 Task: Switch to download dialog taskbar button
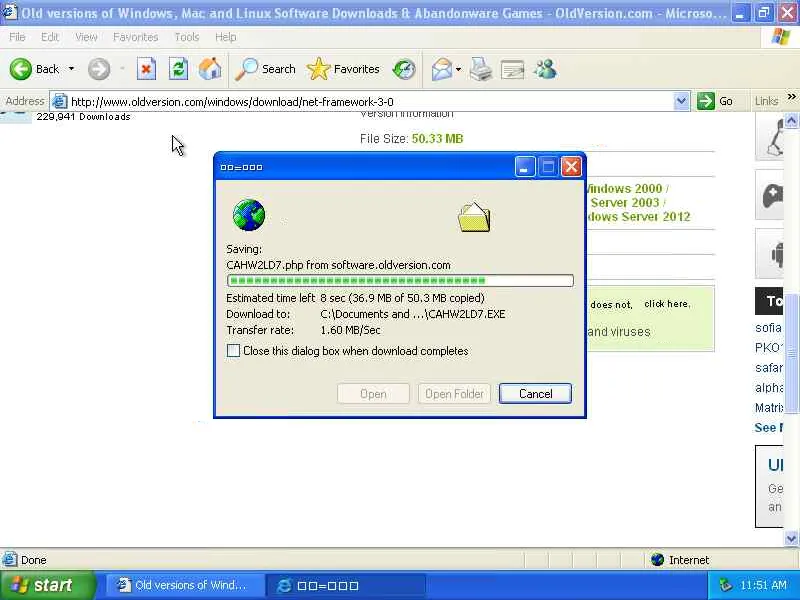345,585
